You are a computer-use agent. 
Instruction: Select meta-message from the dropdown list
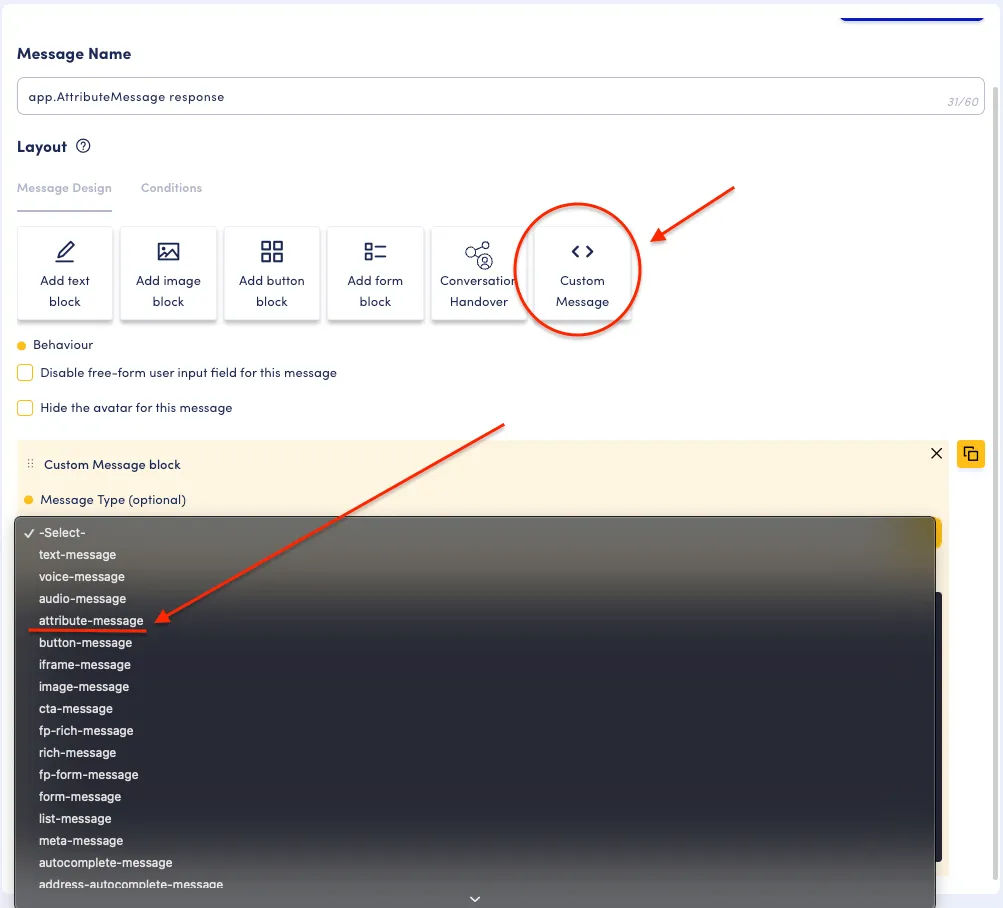(475, 841)
